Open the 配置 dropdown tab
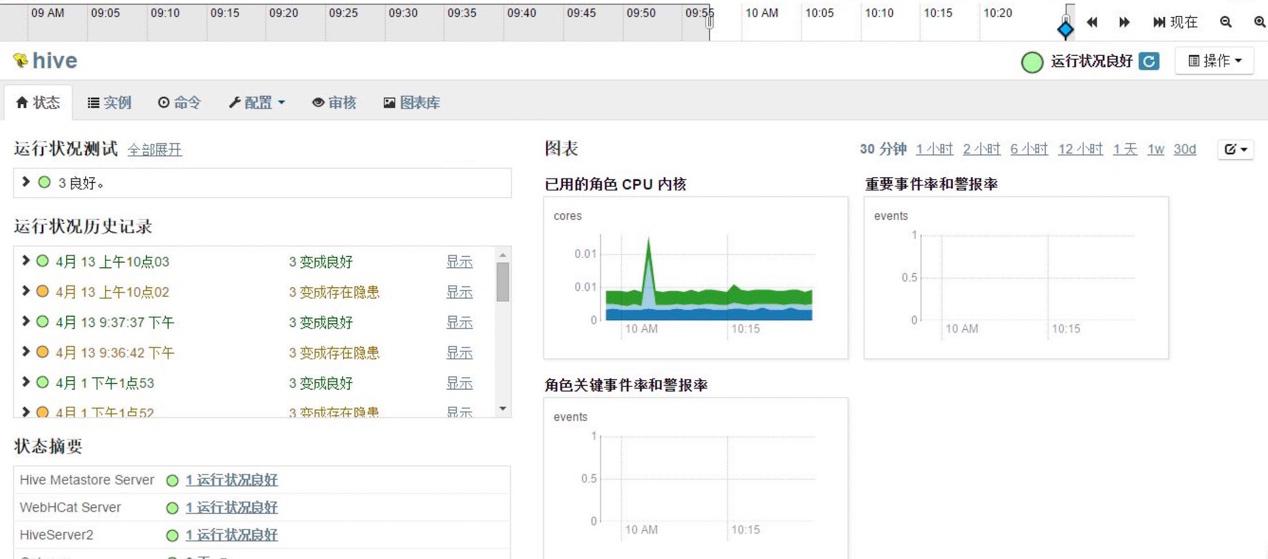Viewport: 1268px width, 559px height. [256, 102]
